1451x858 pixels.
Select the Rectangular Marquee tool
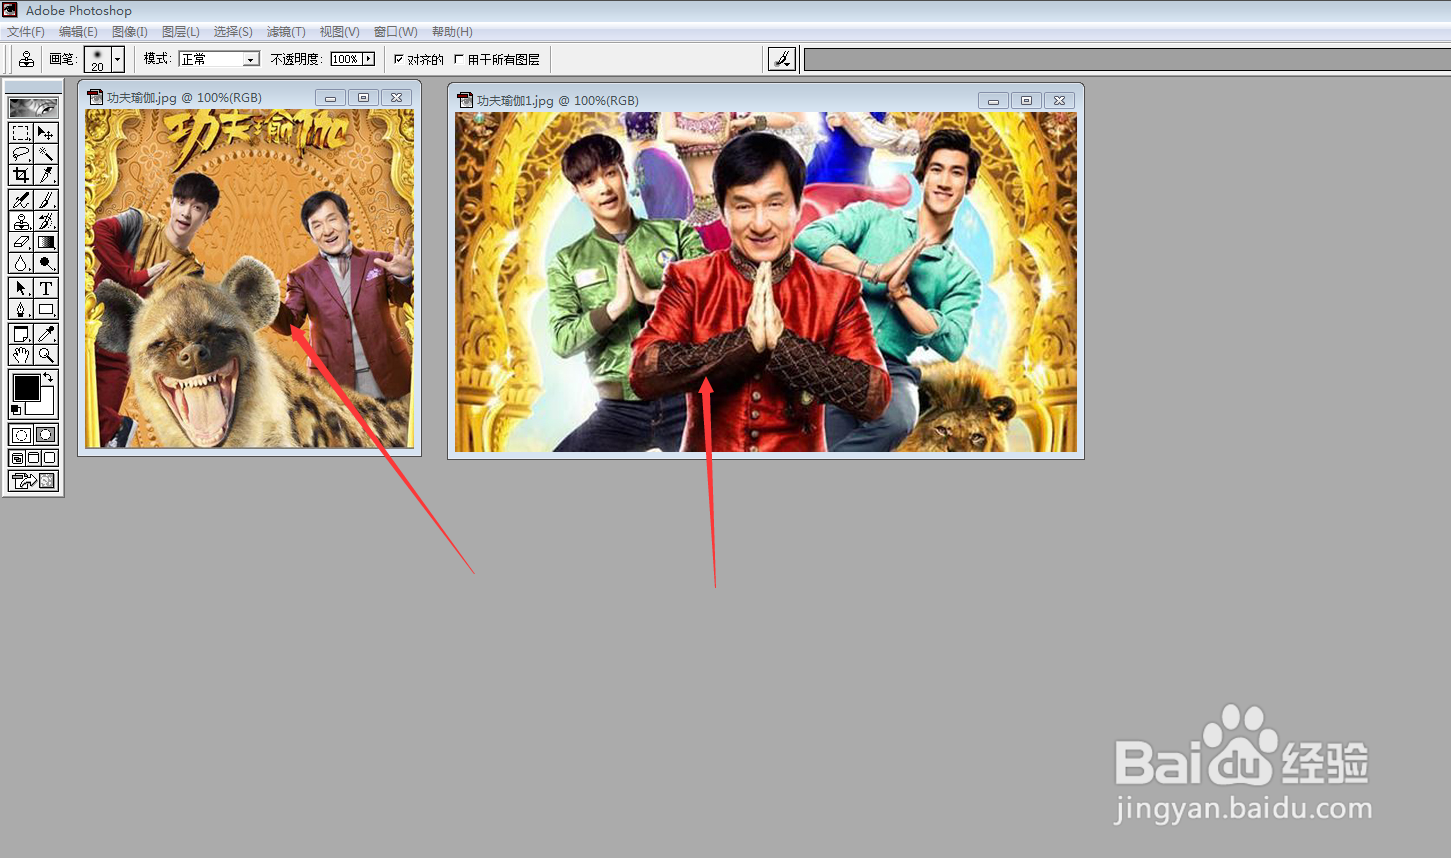click(21, 133)
